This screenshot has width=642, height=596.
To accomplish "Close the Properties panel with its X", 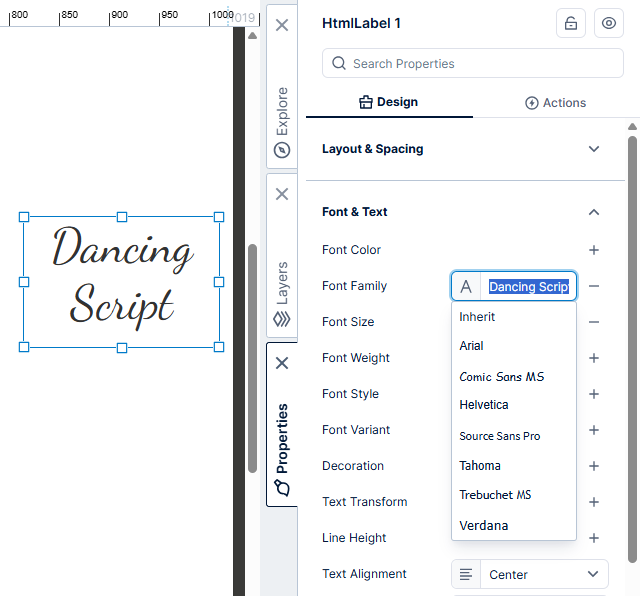I will pos(282,363).
